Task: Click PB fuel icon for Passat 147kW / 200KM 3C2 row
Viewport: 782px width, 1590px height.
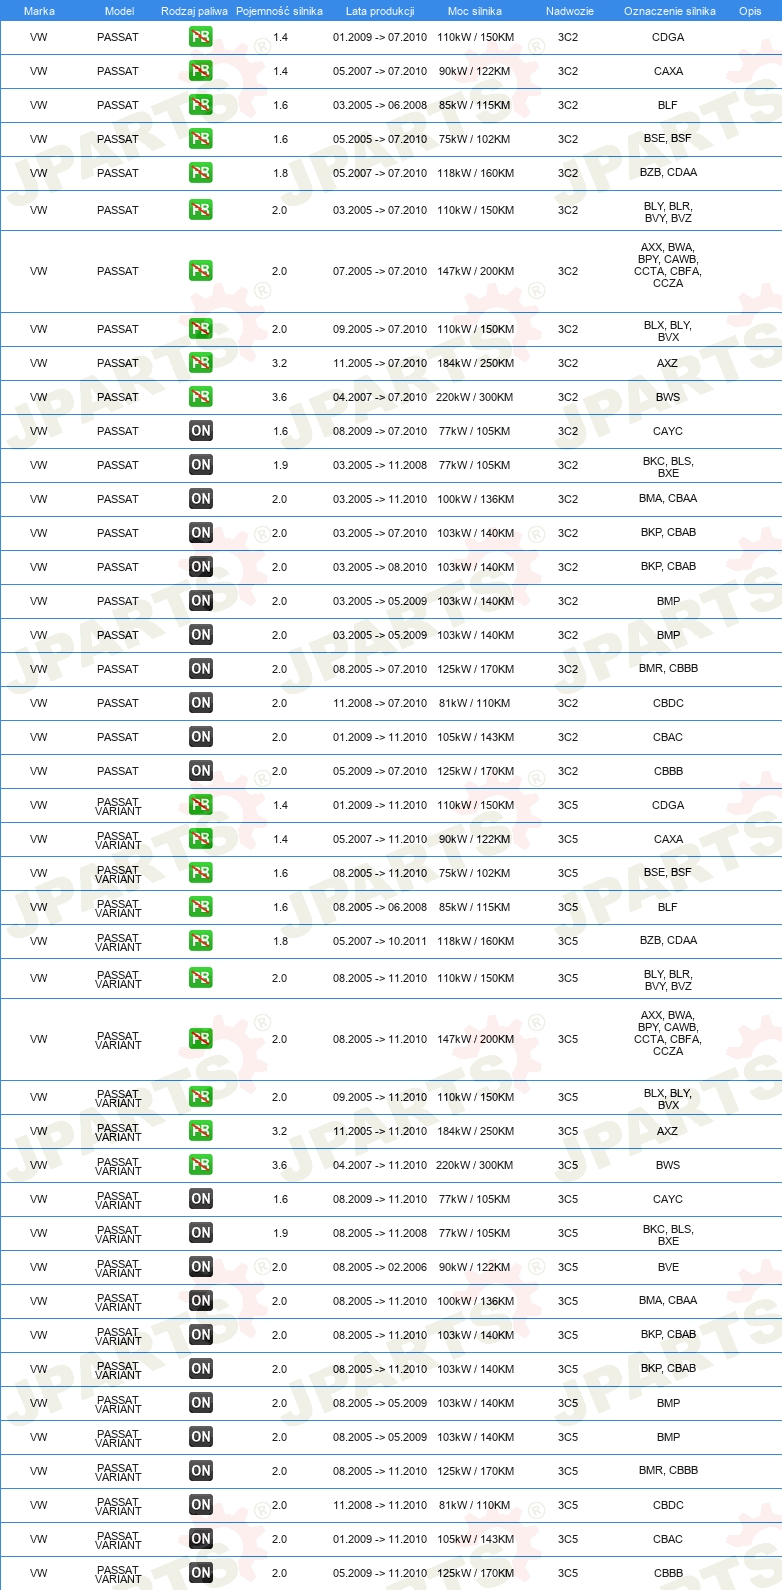Action: (201, 271)
